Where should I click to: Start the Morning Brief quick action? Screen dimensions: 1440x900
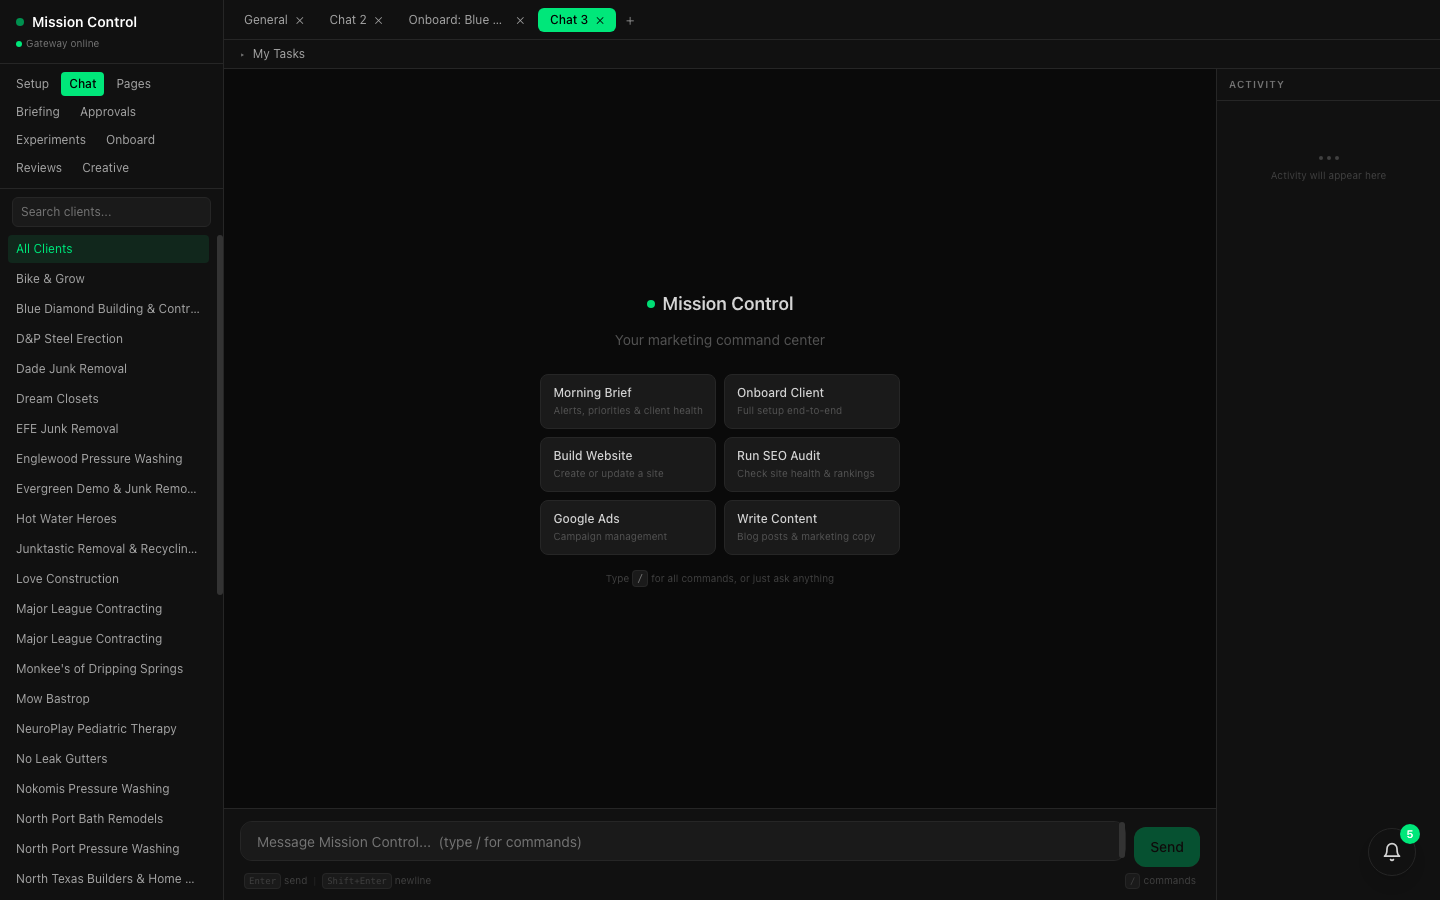pyautogui.click(x=628, y=401)
